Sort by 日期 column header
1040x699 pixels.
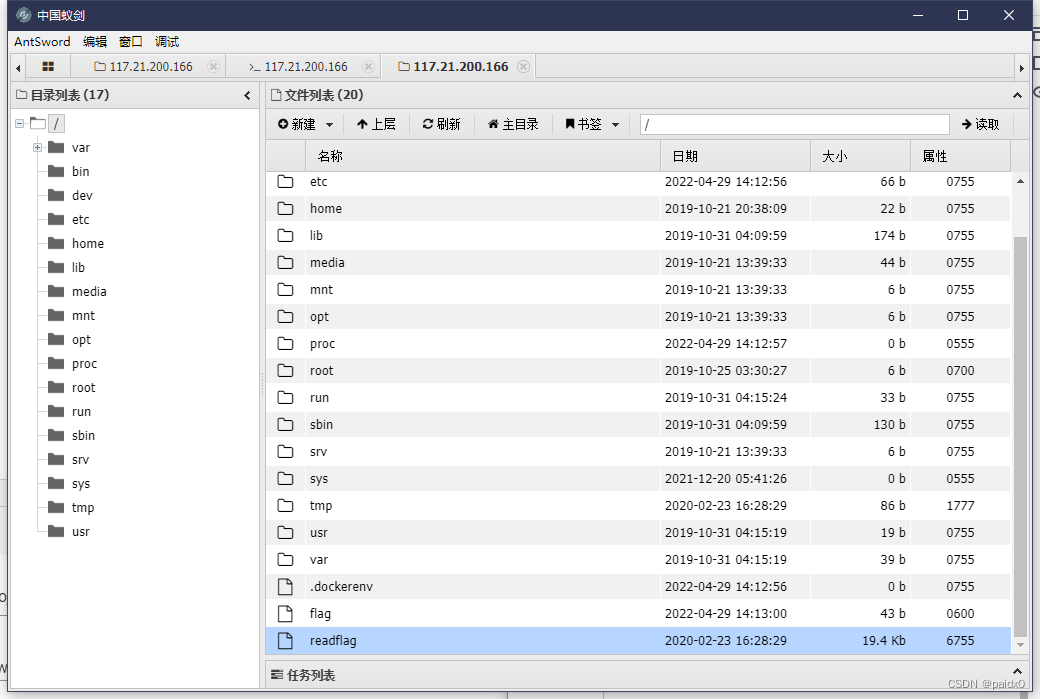736,157
